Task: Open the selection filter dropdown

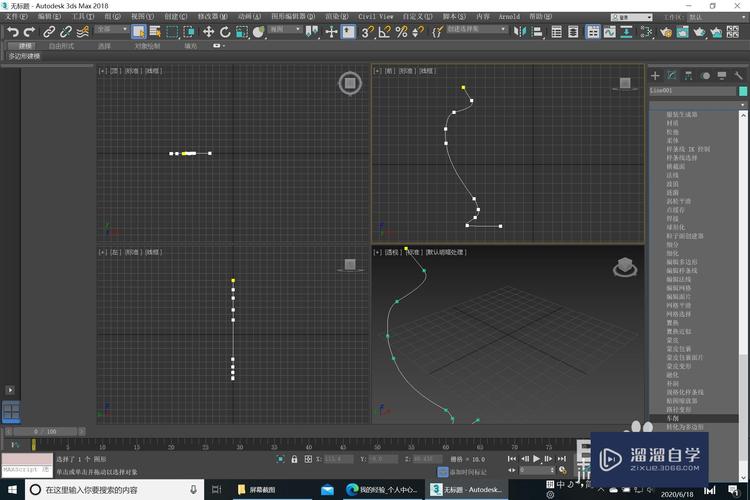Action: coord(111,29)
